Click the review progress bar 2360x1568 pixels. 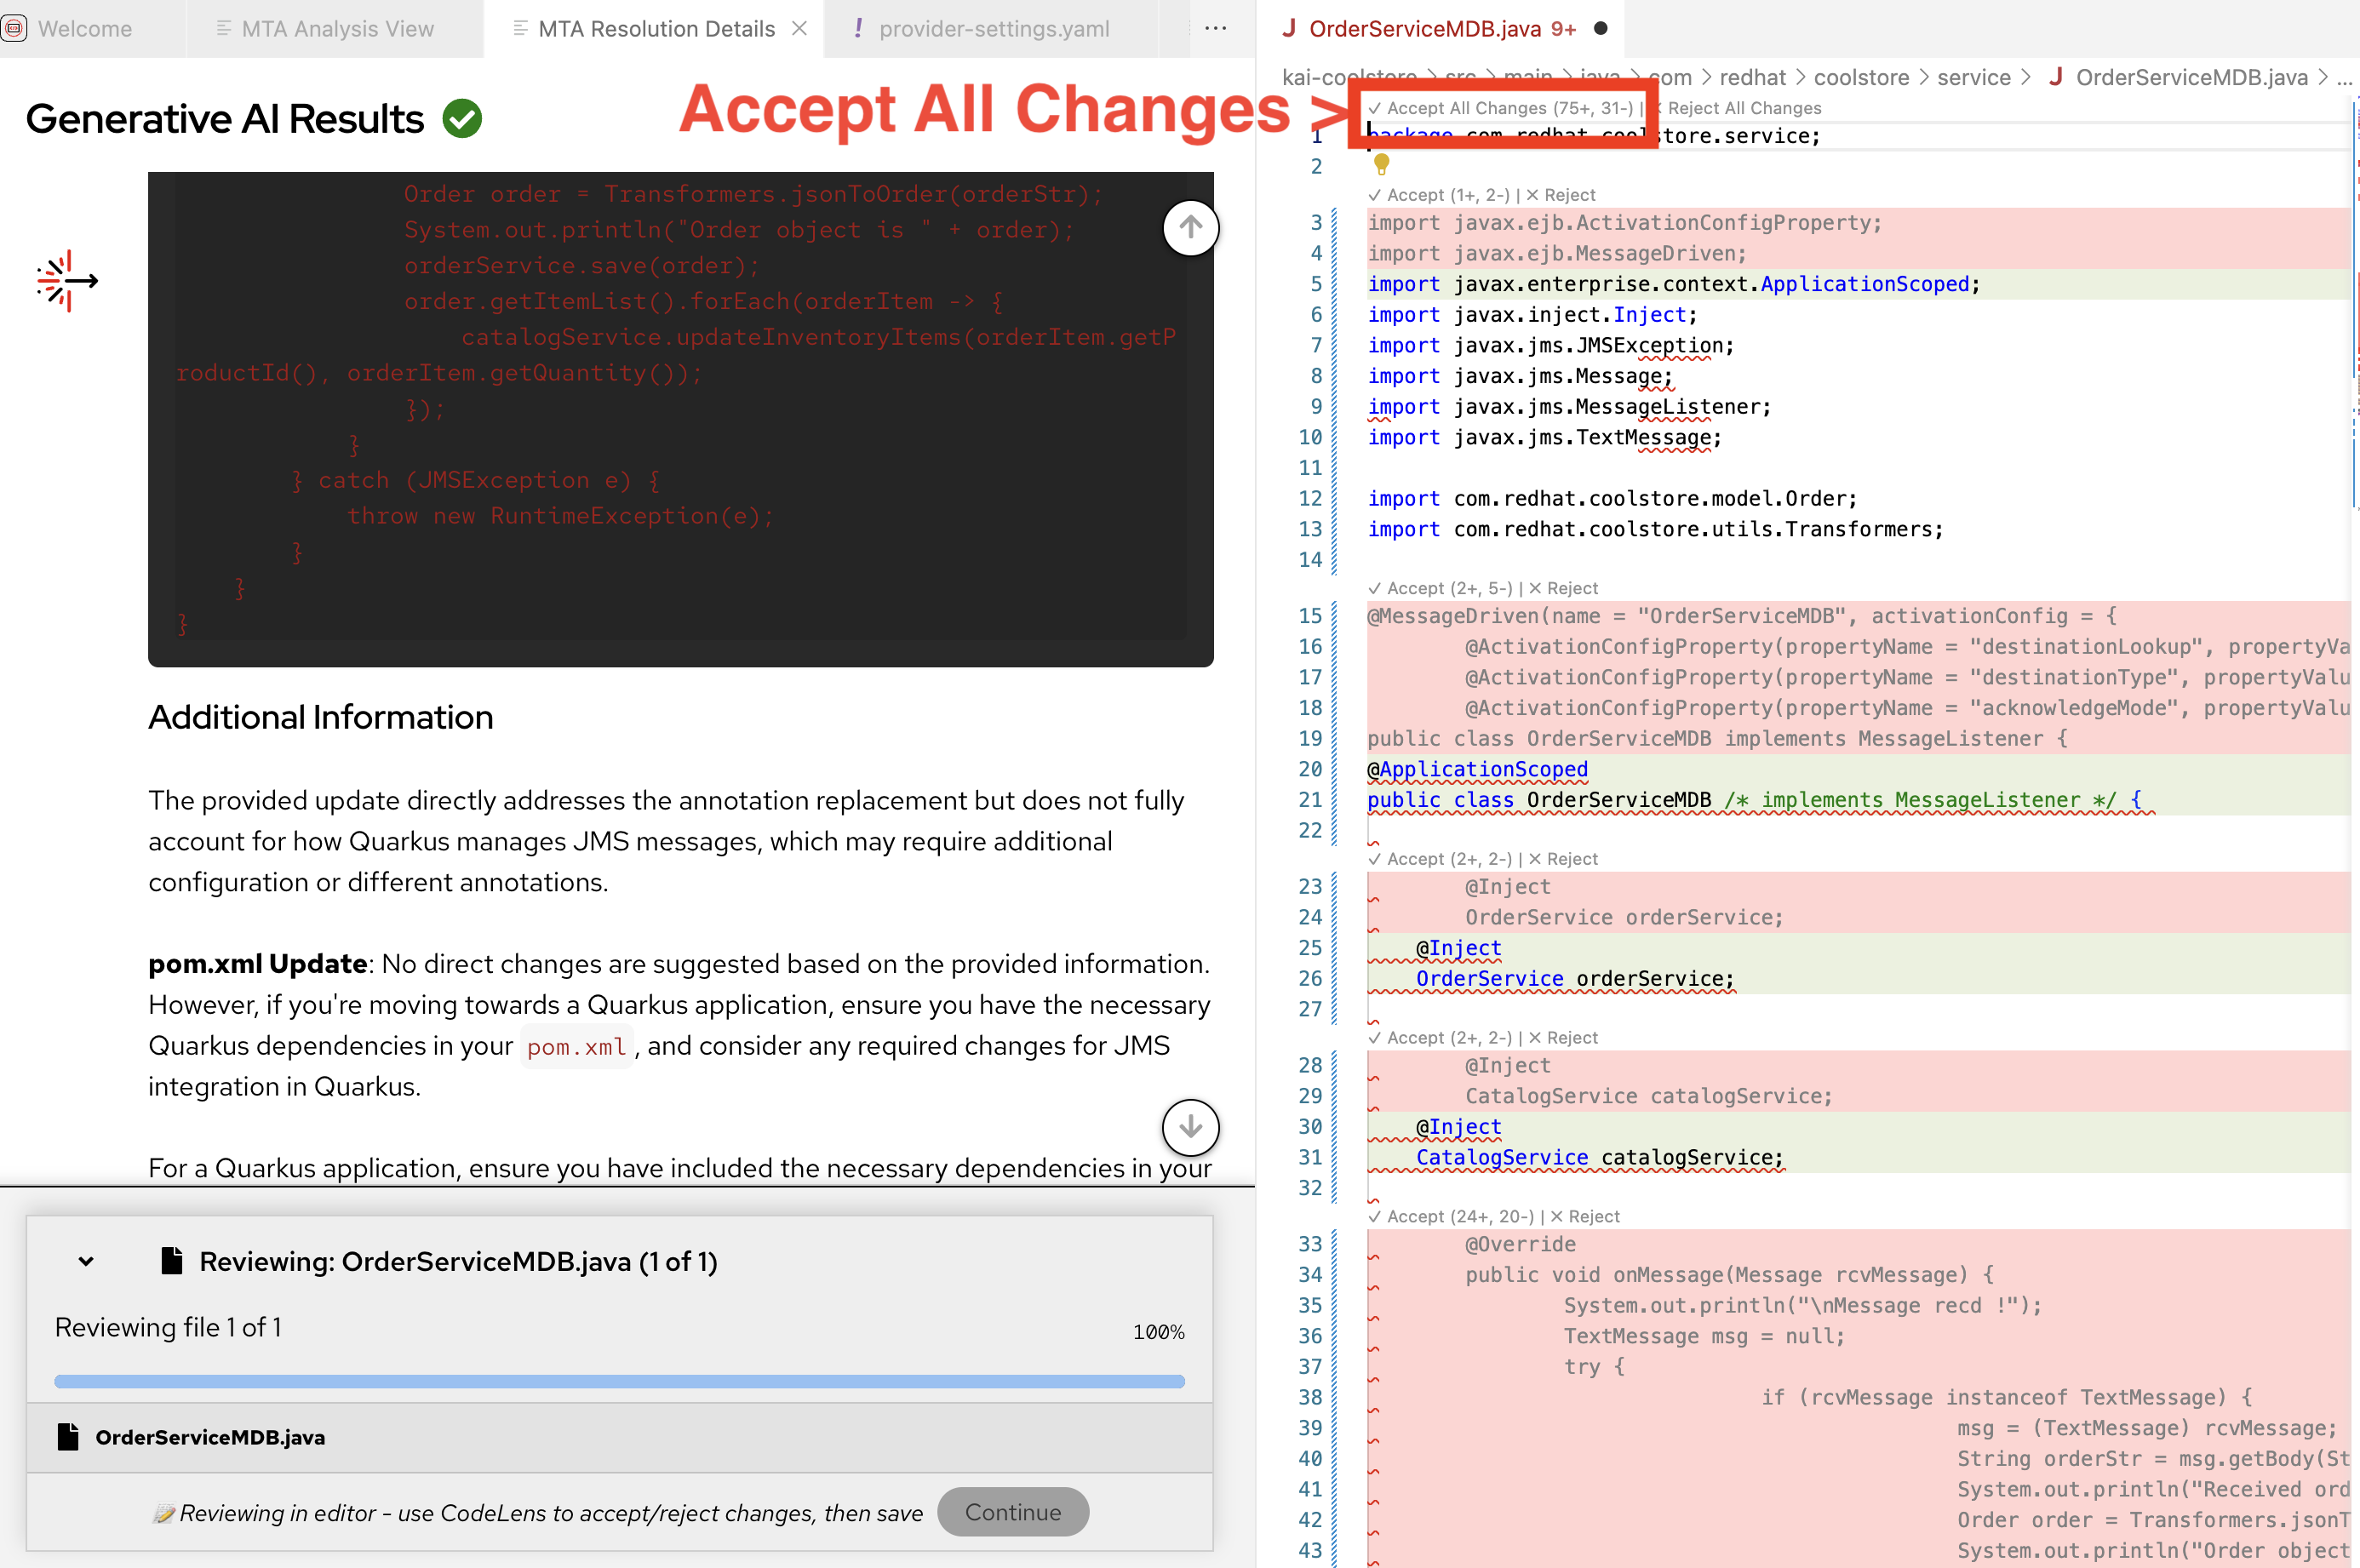[x=619, y=1381]
